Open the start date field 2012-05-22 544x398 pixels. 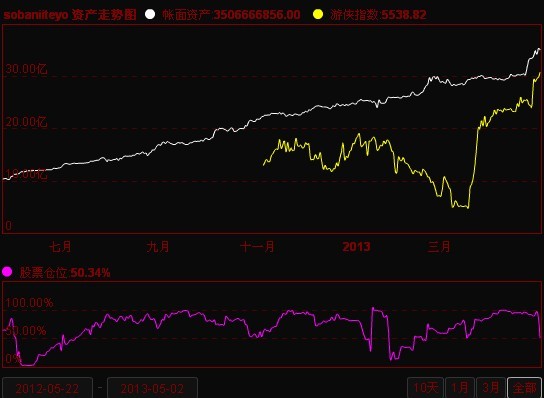[x=47, y=388]
